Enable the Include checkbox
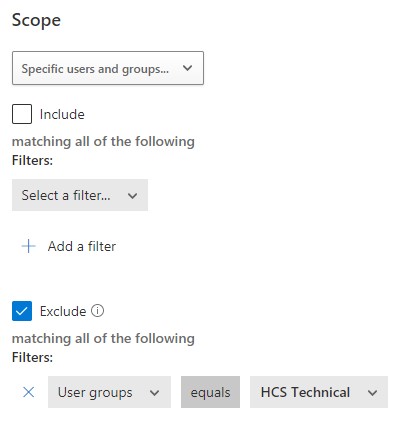Viewport: 406px width, 423px height. tap(22, 114)
